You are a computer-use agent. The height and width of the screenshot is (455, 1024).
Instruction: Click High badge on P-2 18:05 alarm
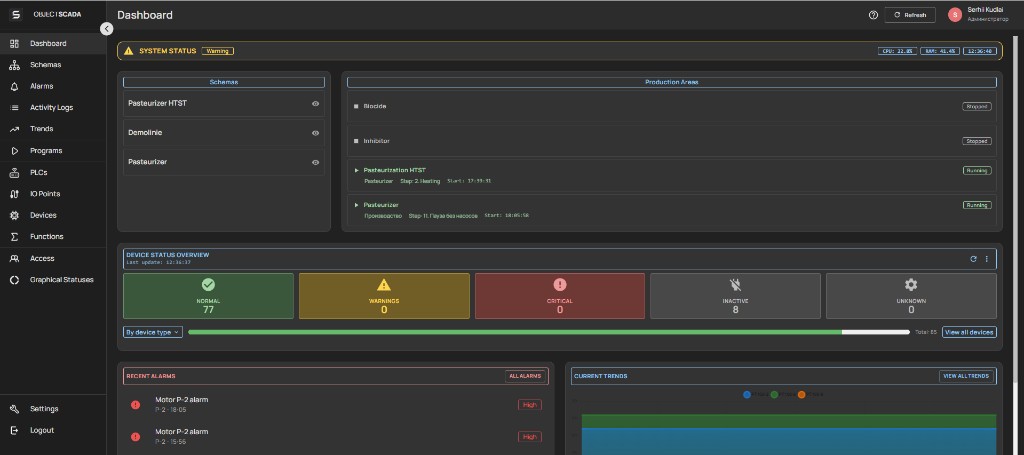pos(530,405)
